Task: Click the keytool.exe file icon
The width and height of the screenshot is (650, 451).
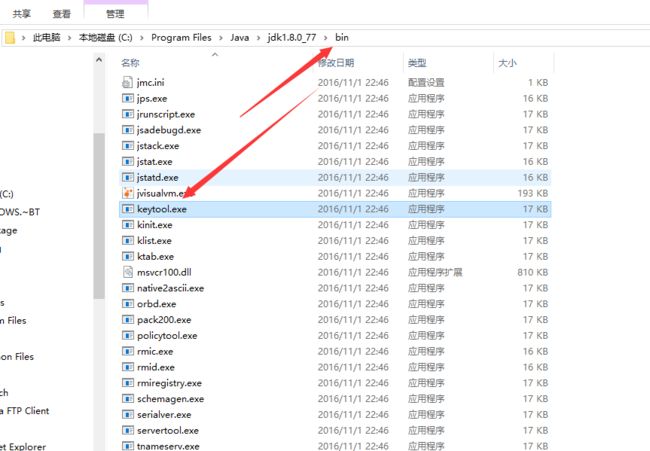Action: (x=127, y=209)
